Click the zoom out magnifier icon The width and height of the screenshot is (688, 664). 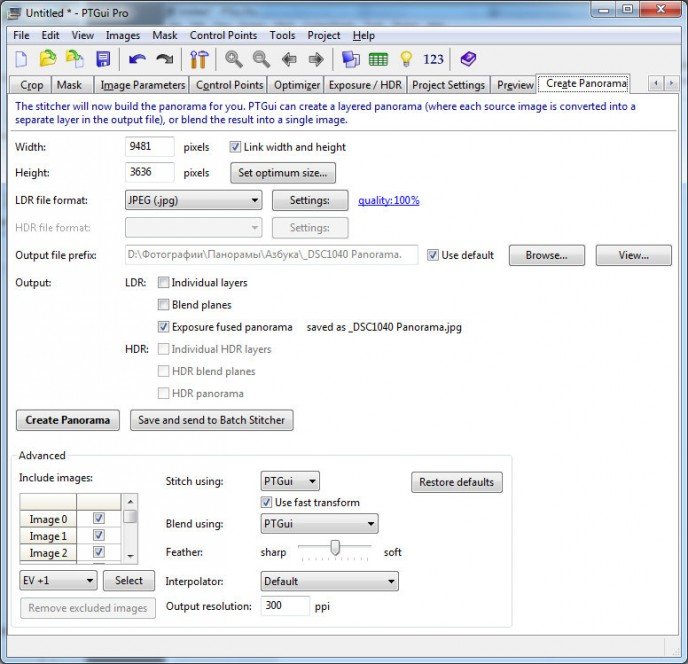(x=261, y=59)
